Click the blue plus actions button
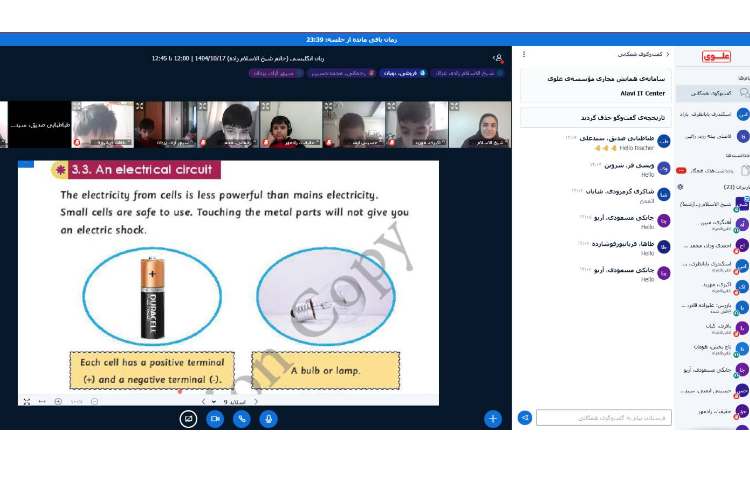Image resolution: width=750 pixels, height=480 pixels. [x=492, y=419]
